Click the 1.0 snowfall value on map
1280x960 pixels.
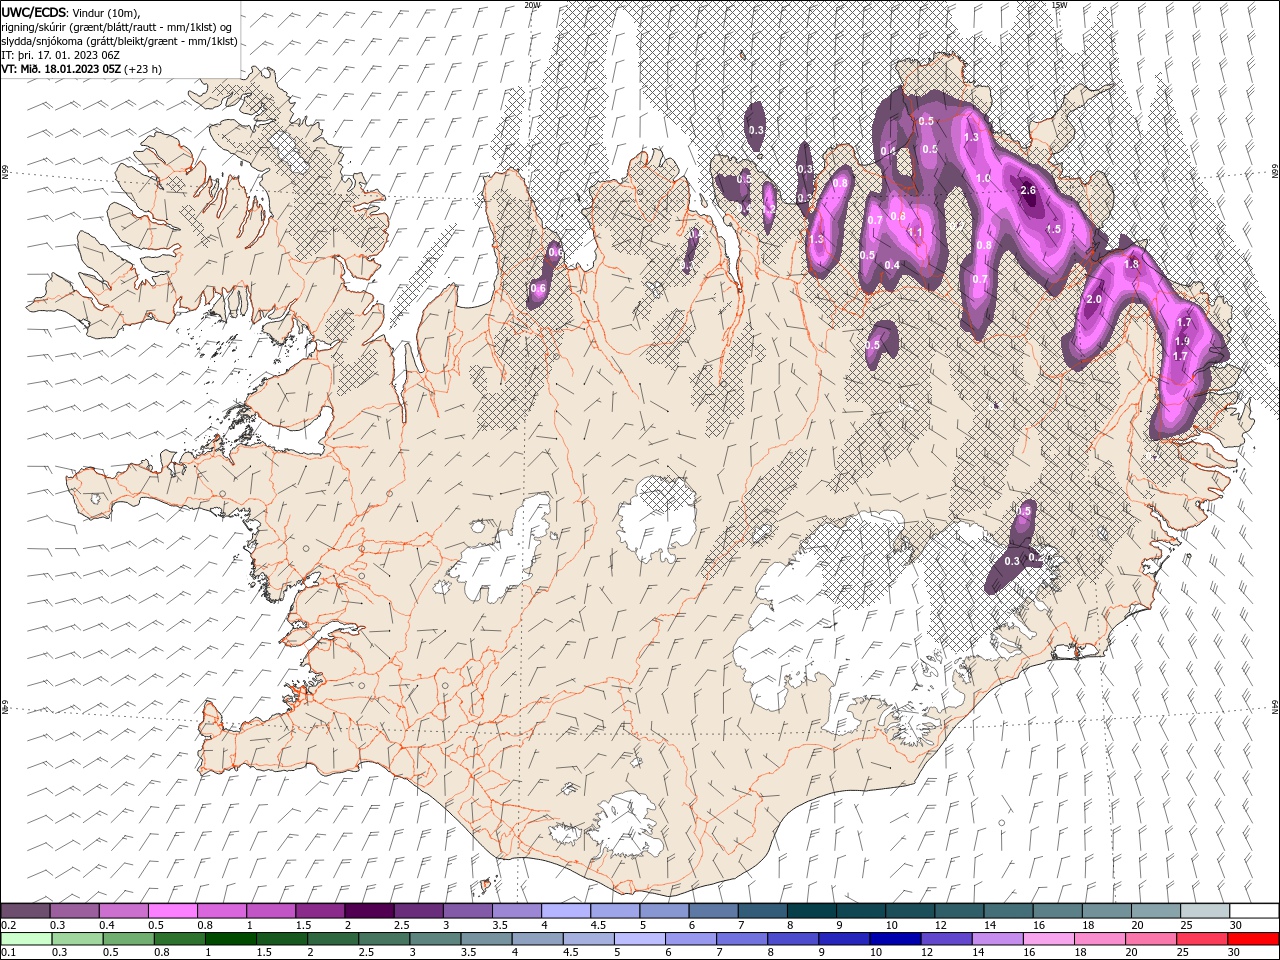[x=983, y=178]
